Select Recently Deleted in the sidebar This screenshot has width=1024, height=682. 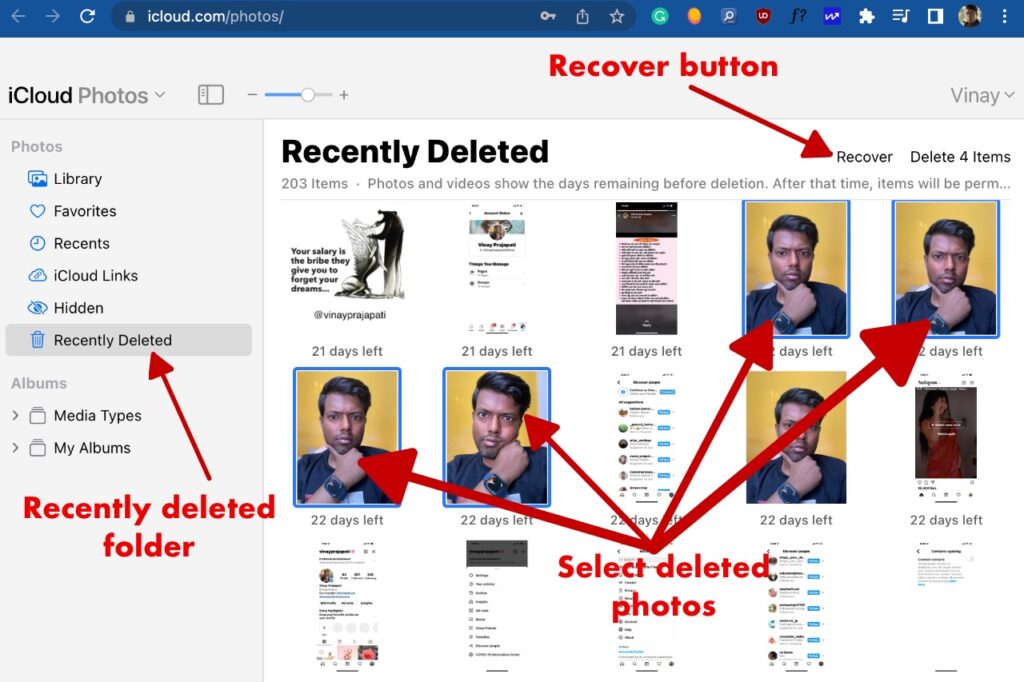click(x=129, y=340)
